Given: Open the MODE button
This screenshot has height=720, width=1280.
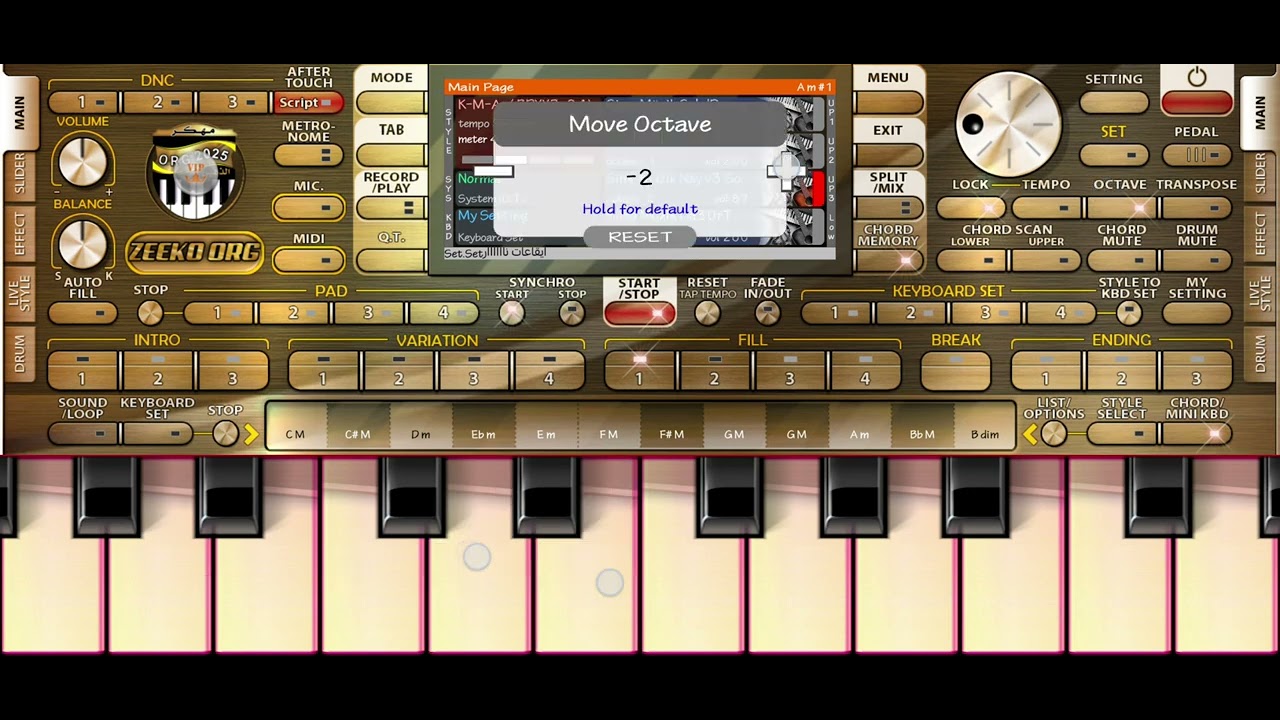Looking at the screenshot, I should click(x=391, y=102).
